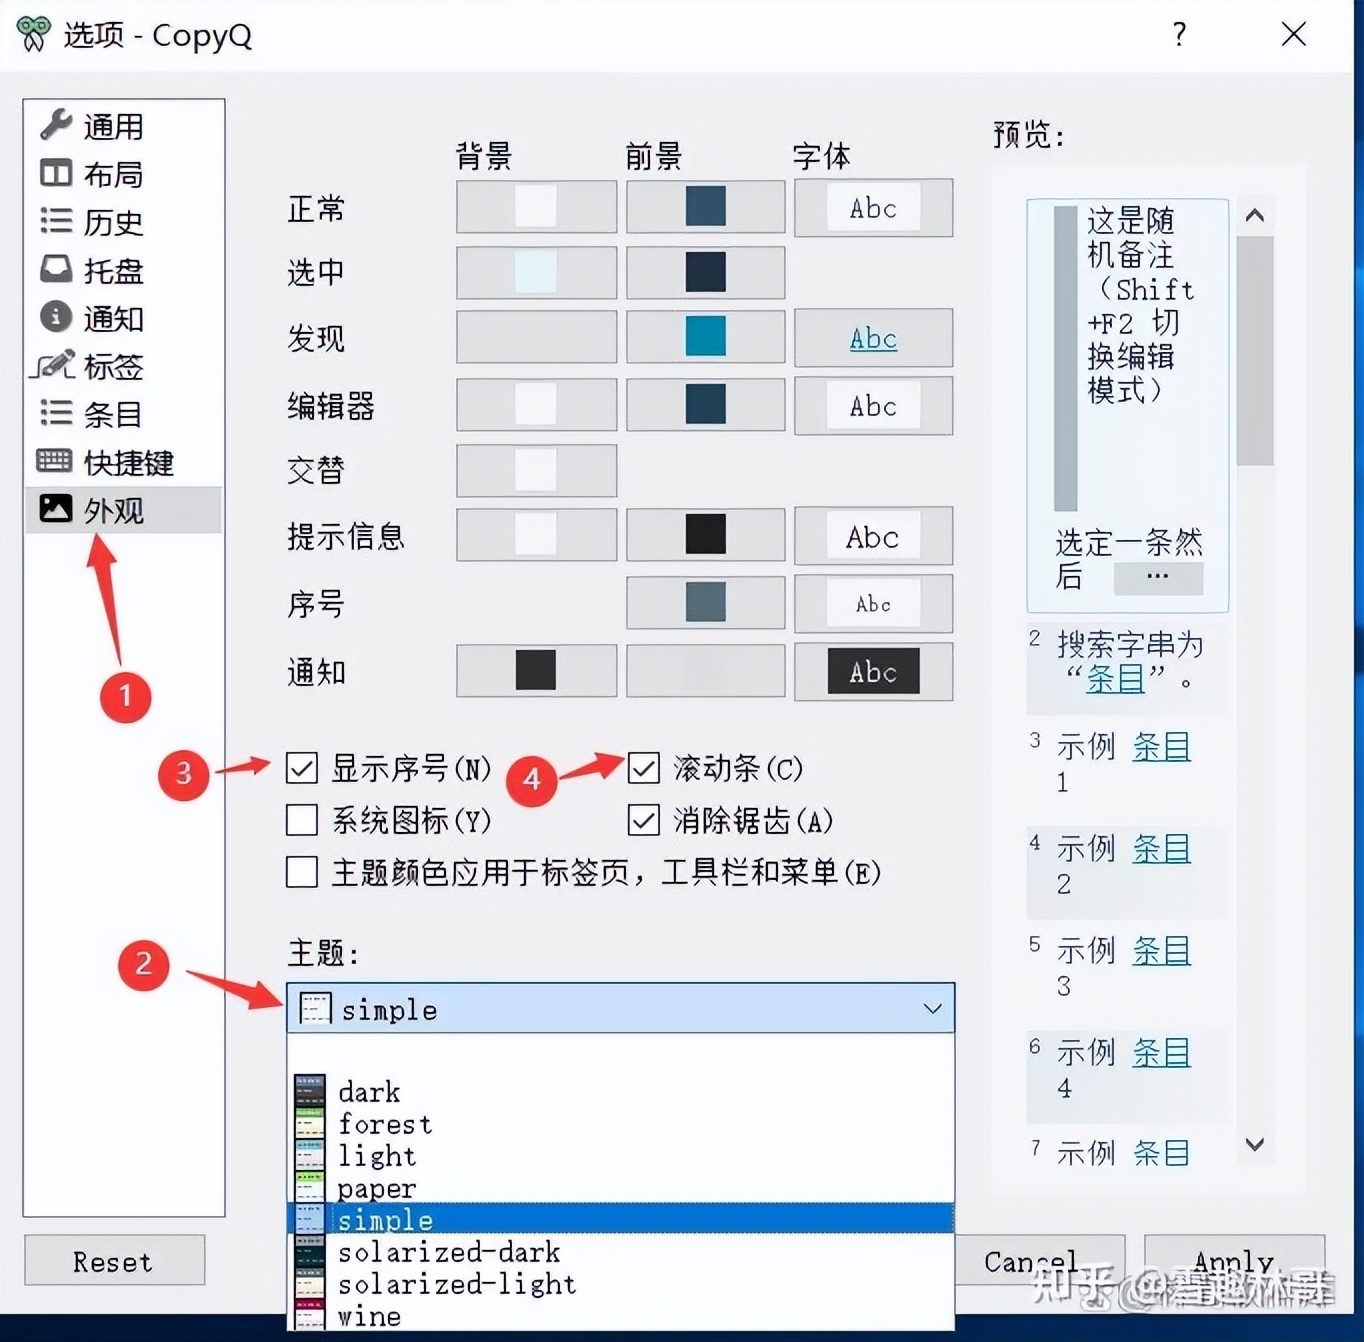This screenshot has width=1364, height=1342.
Task: Click the Cancel button
Action: (1040, 1260)
